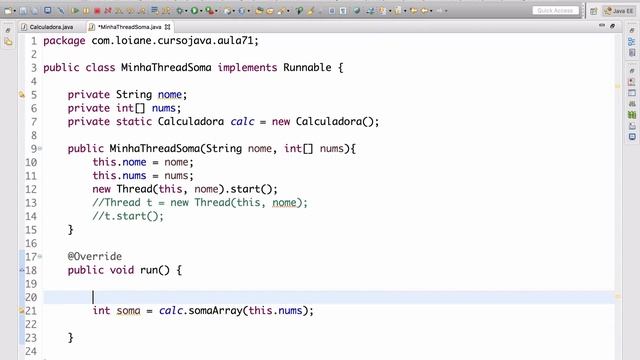Click line number 12 in the gutter
The image size is (640, 360).
[x=31, y=189]
